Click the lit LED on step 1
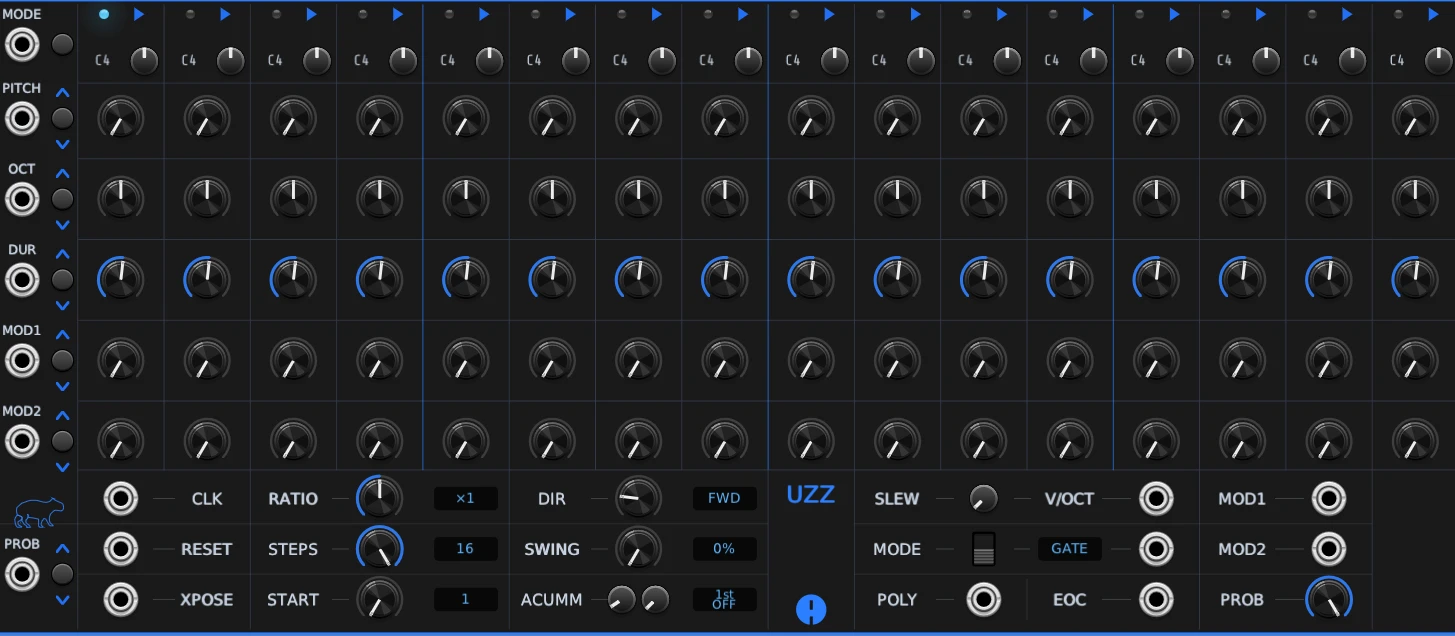The height and width of the screenshot is (636, 1455). [104, 14]
